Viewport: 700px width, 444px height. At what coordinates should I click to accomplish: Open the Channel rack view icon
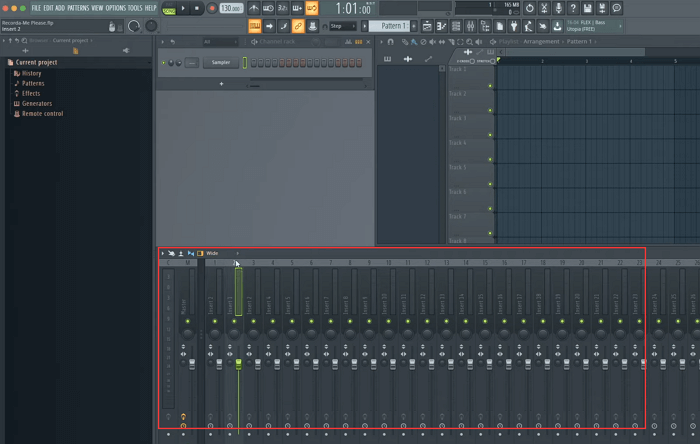coord(456,26)
